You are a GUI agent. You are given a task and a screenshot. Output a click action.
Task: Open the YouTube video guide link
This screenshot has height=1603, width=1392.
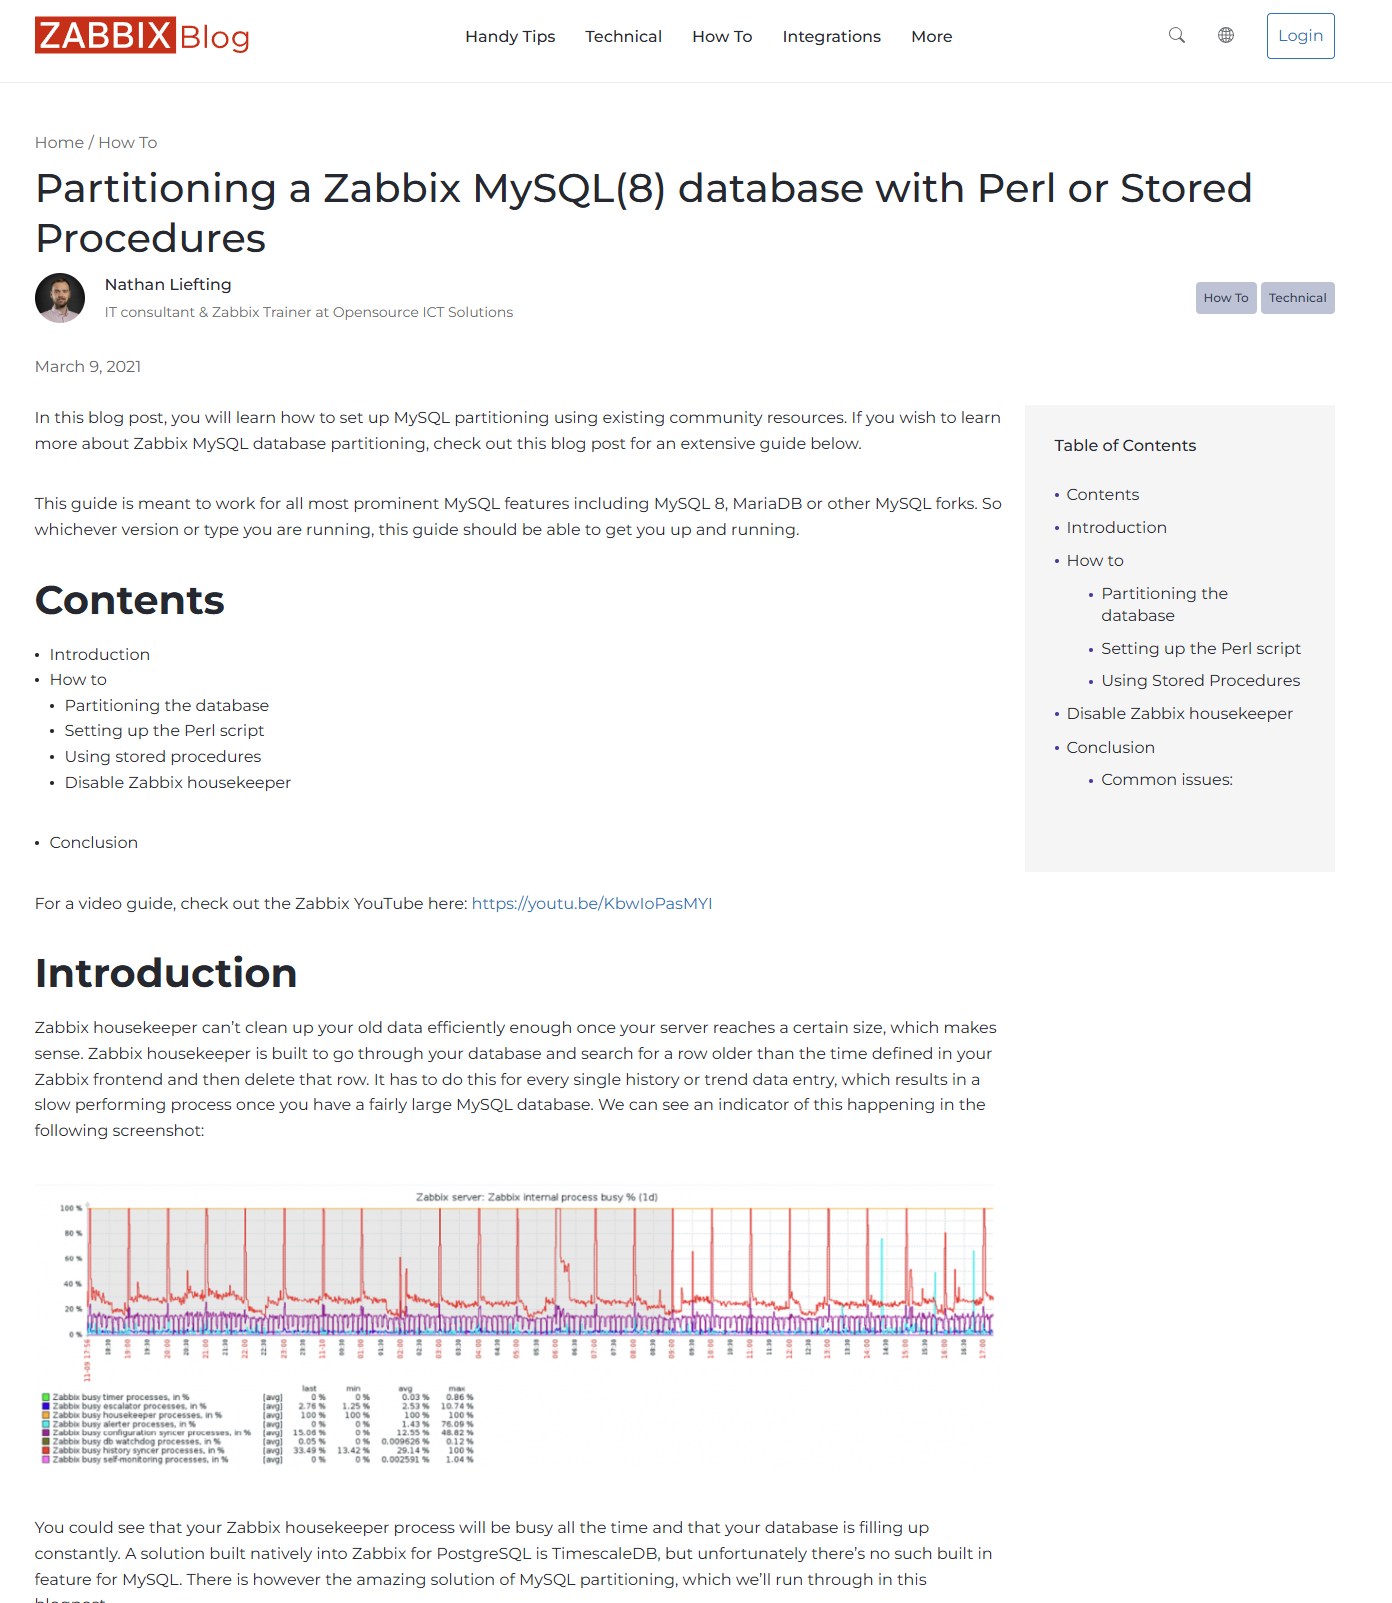point(591,904)
